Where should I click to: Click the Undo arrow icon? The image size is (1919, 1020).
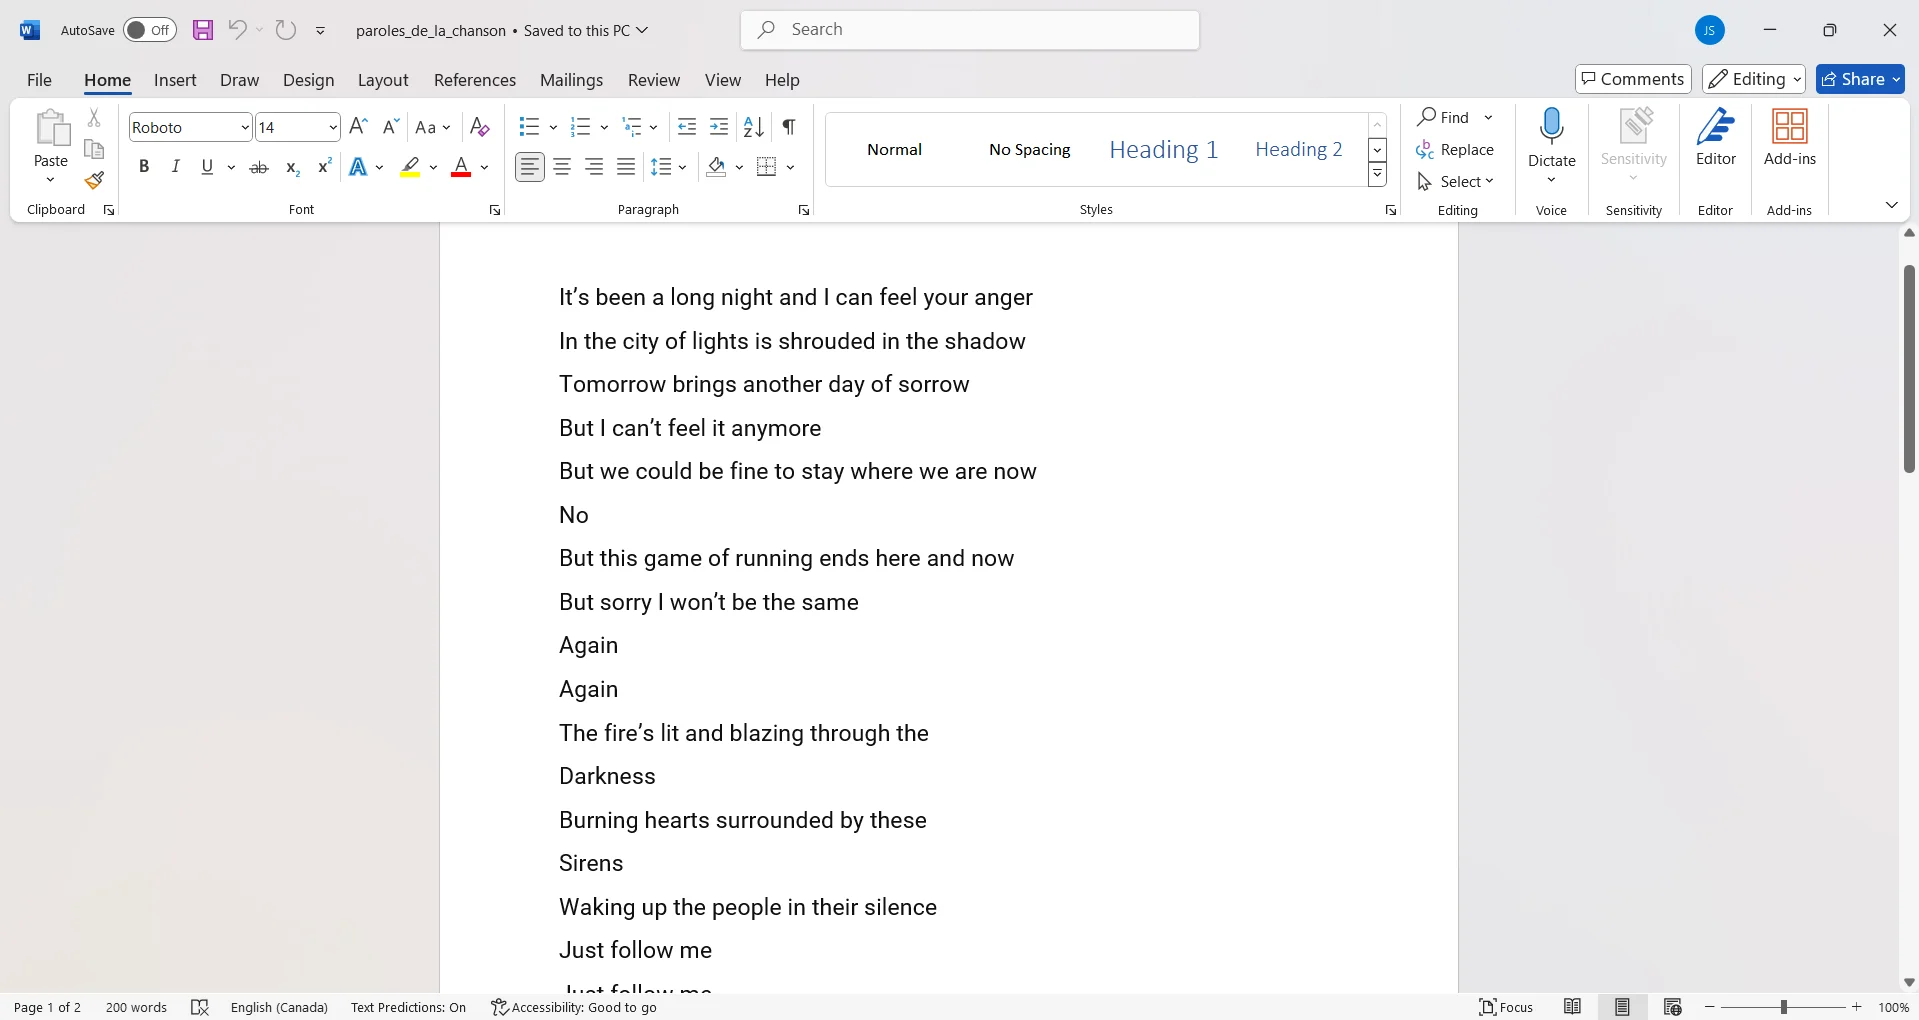[x=237, y=30]
